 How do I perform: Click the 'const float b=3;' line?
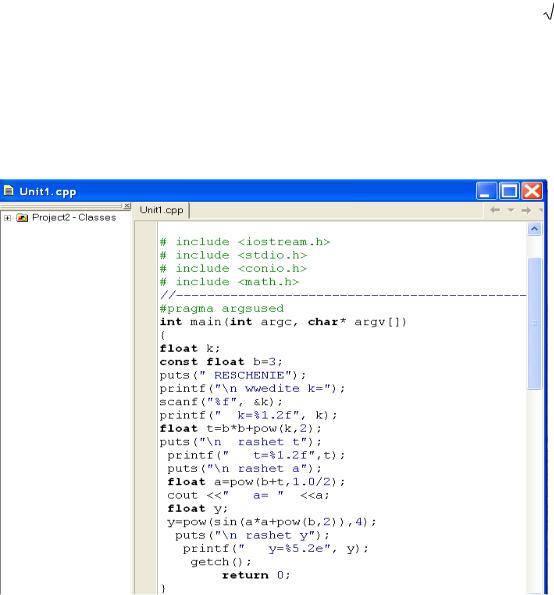(221, 362)
